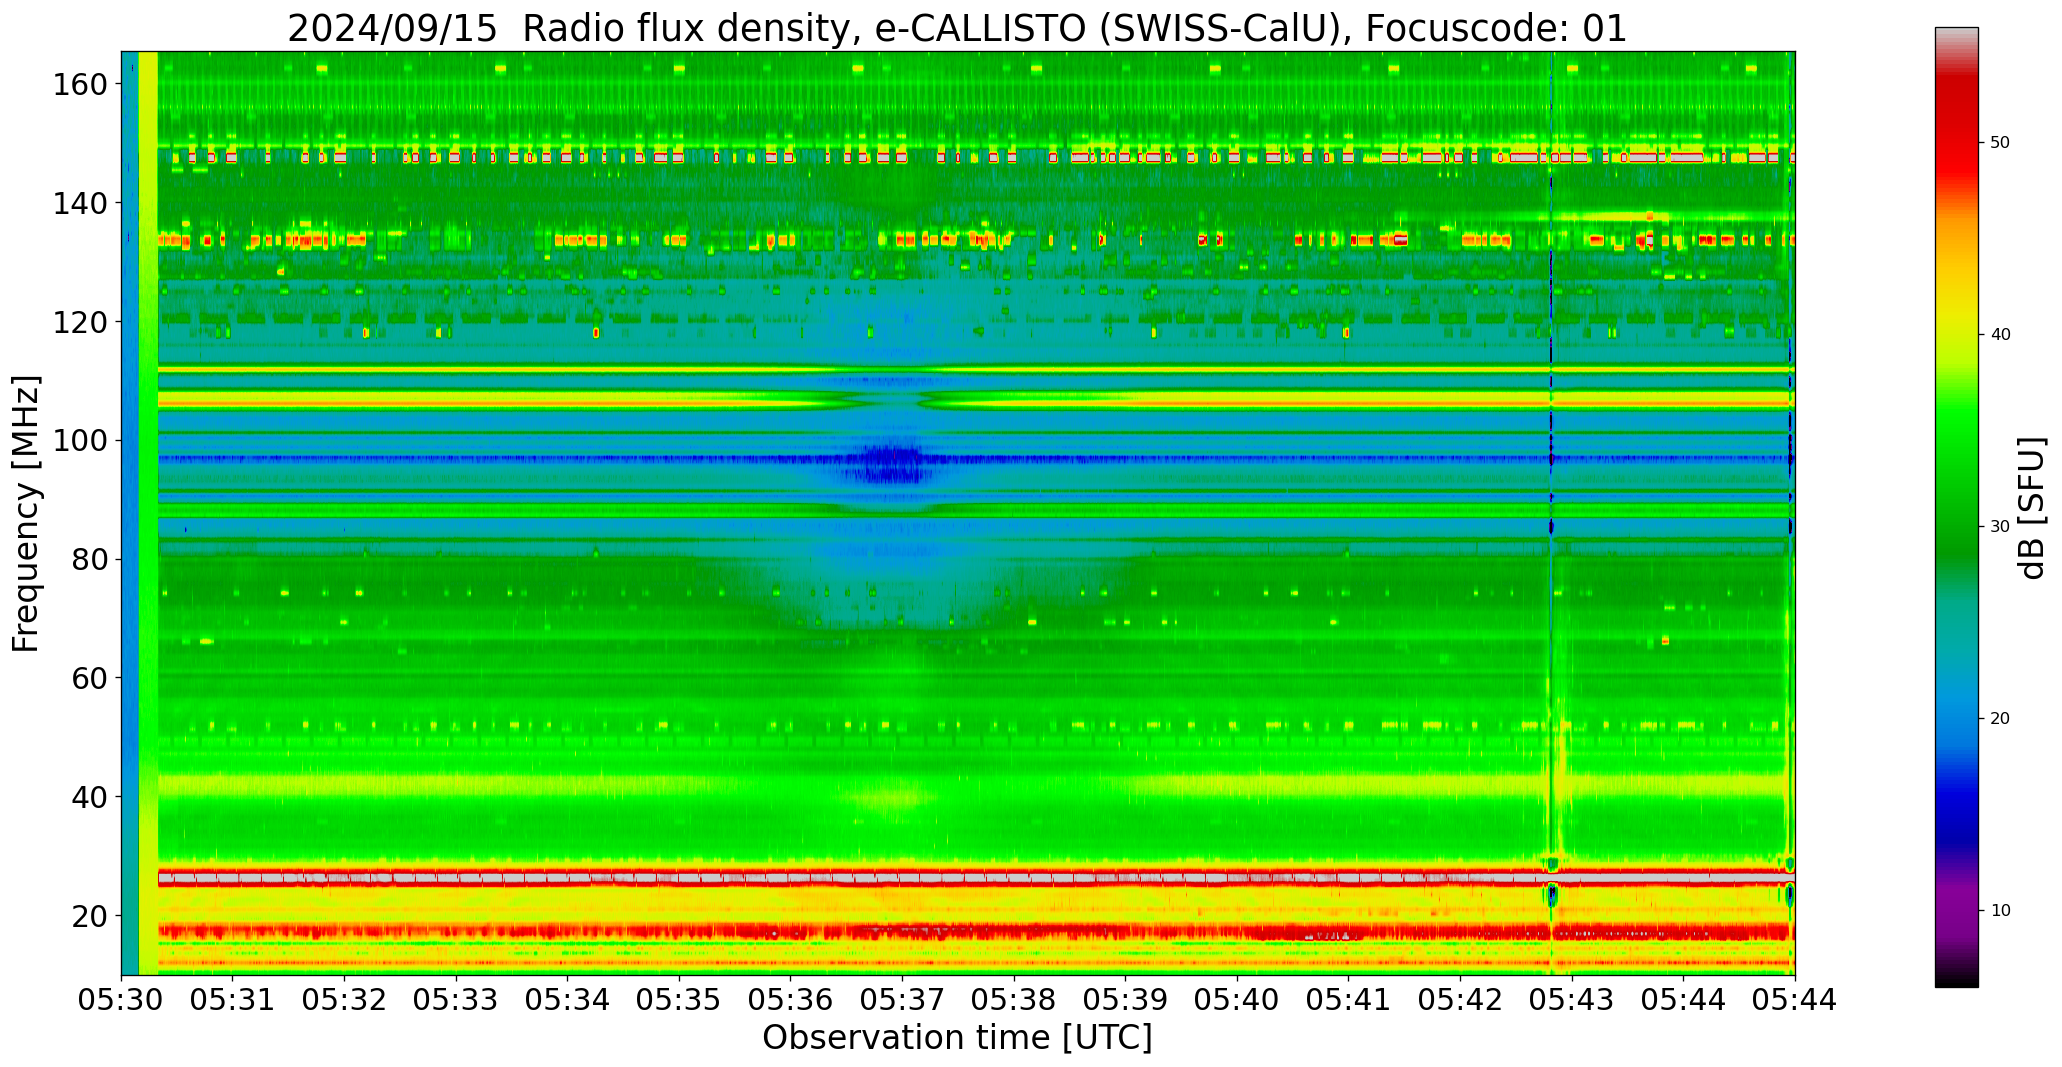The image size is (2062, 1067).
Task: Click the colorbar tick label 40
Action: point(2000,335)
